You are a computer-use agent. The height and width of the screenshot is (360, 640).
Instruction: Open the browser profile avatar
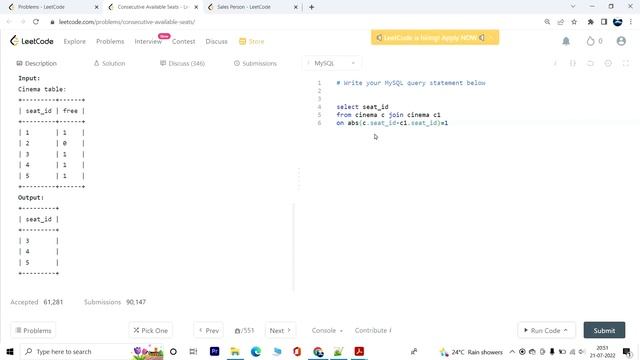617,22
